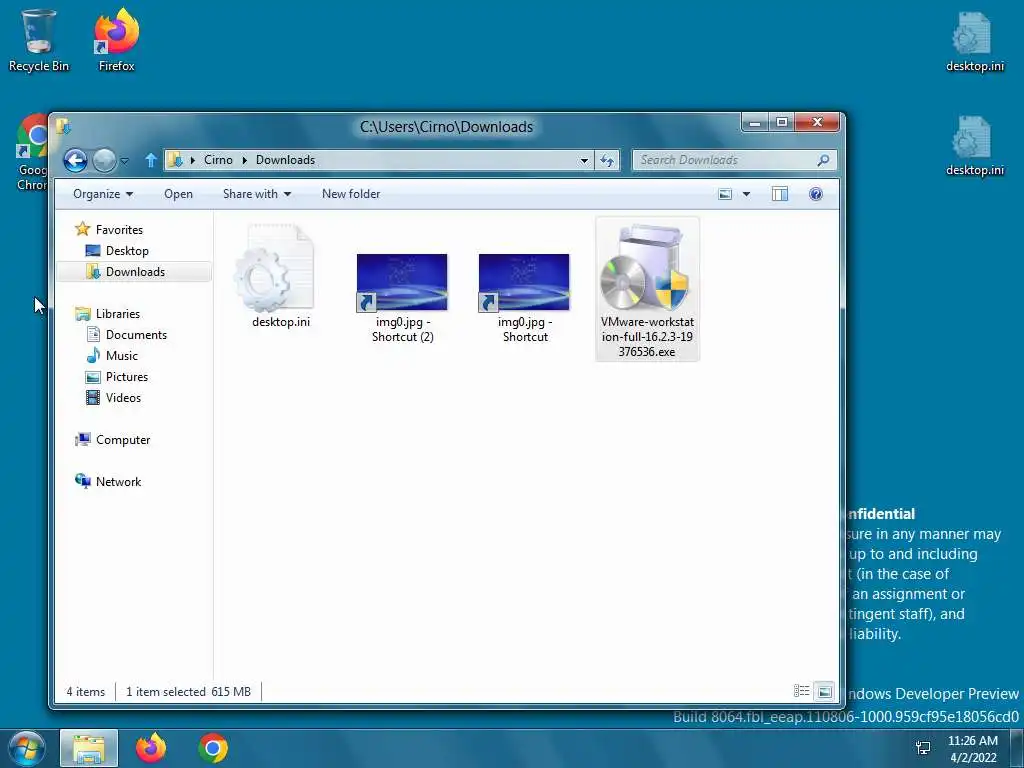Select the upper desktop.ini desktop icon
The height and width of the screenshot is (768, 1024).
(x=974, y=42)
